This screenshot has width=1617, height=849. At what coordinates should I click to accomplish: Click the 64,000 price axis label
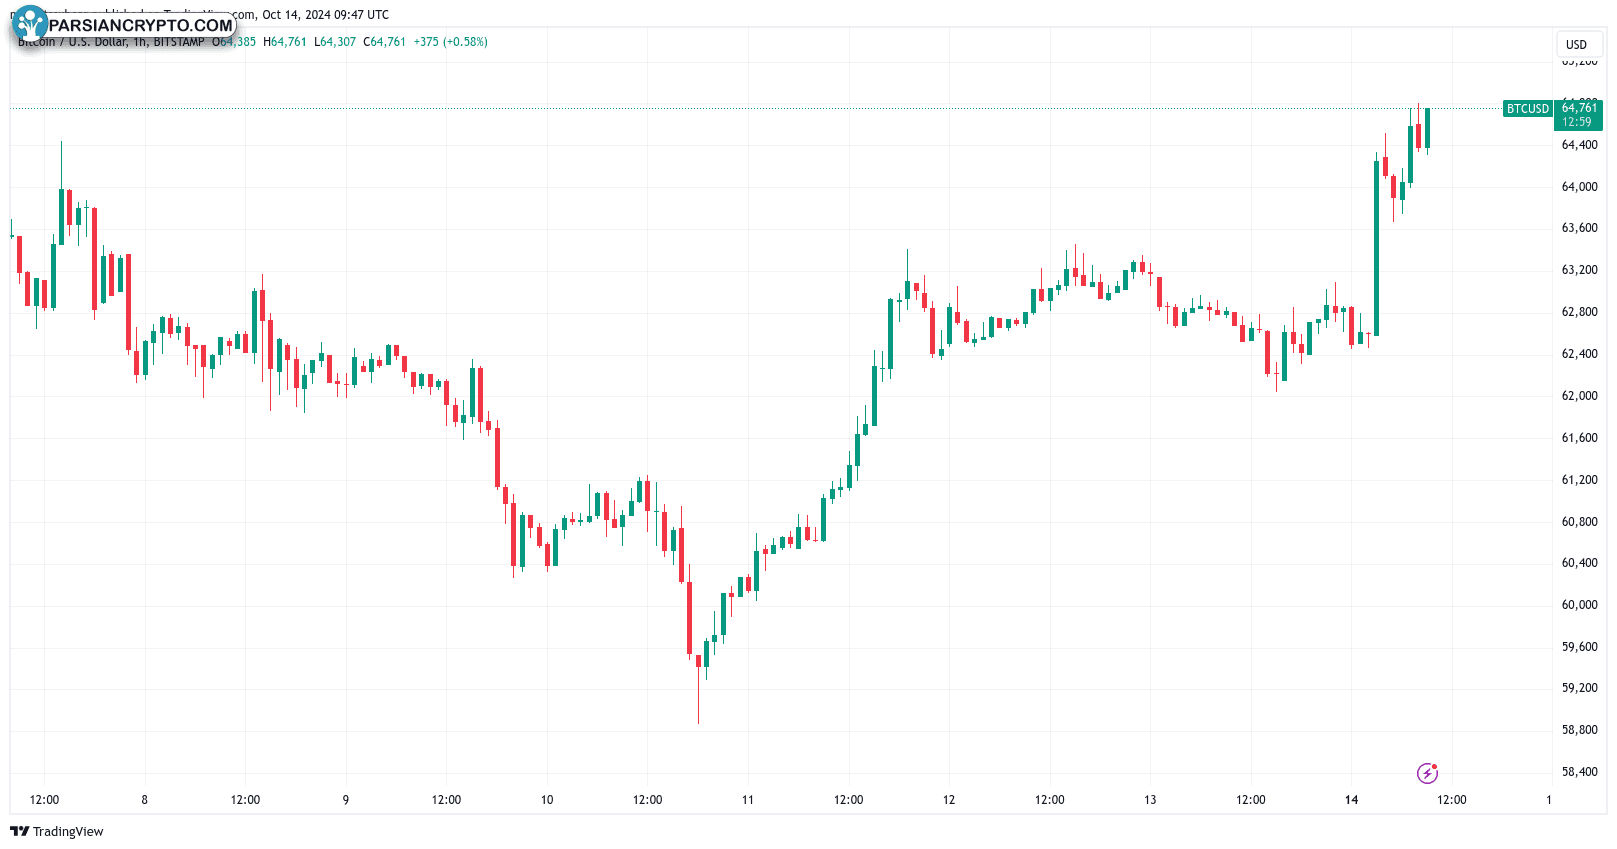pyautogui.click(x=1579, y=187)
